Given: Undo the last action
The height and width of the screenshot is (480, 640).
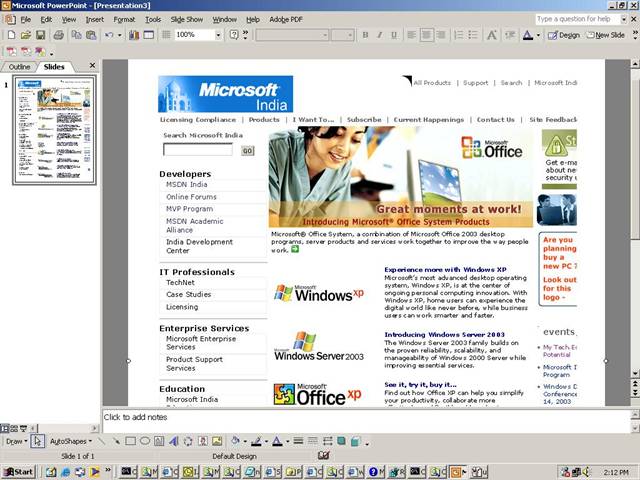Looking at the screenshot, I should coord(109,35).
